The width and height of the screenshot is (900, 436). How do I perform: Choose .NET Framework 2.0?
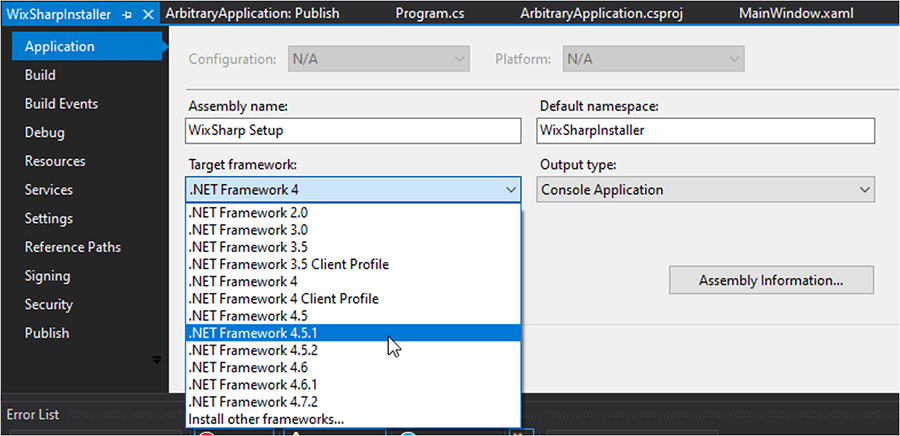(x=354, y=213)
